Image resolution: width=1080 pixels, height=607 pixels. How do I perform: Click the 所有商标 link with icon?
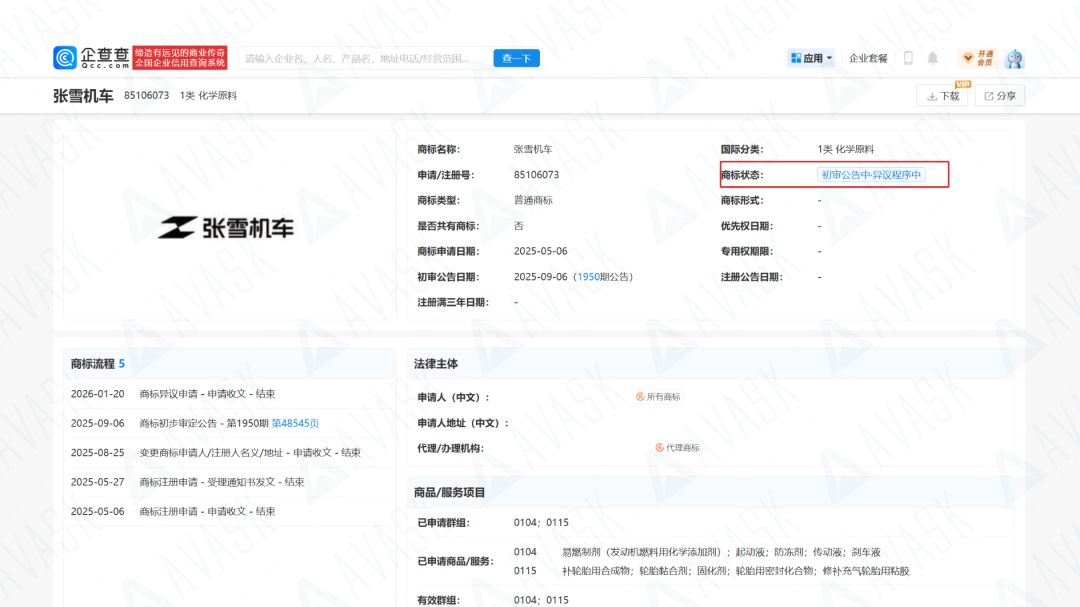click(x=658, y=397)
